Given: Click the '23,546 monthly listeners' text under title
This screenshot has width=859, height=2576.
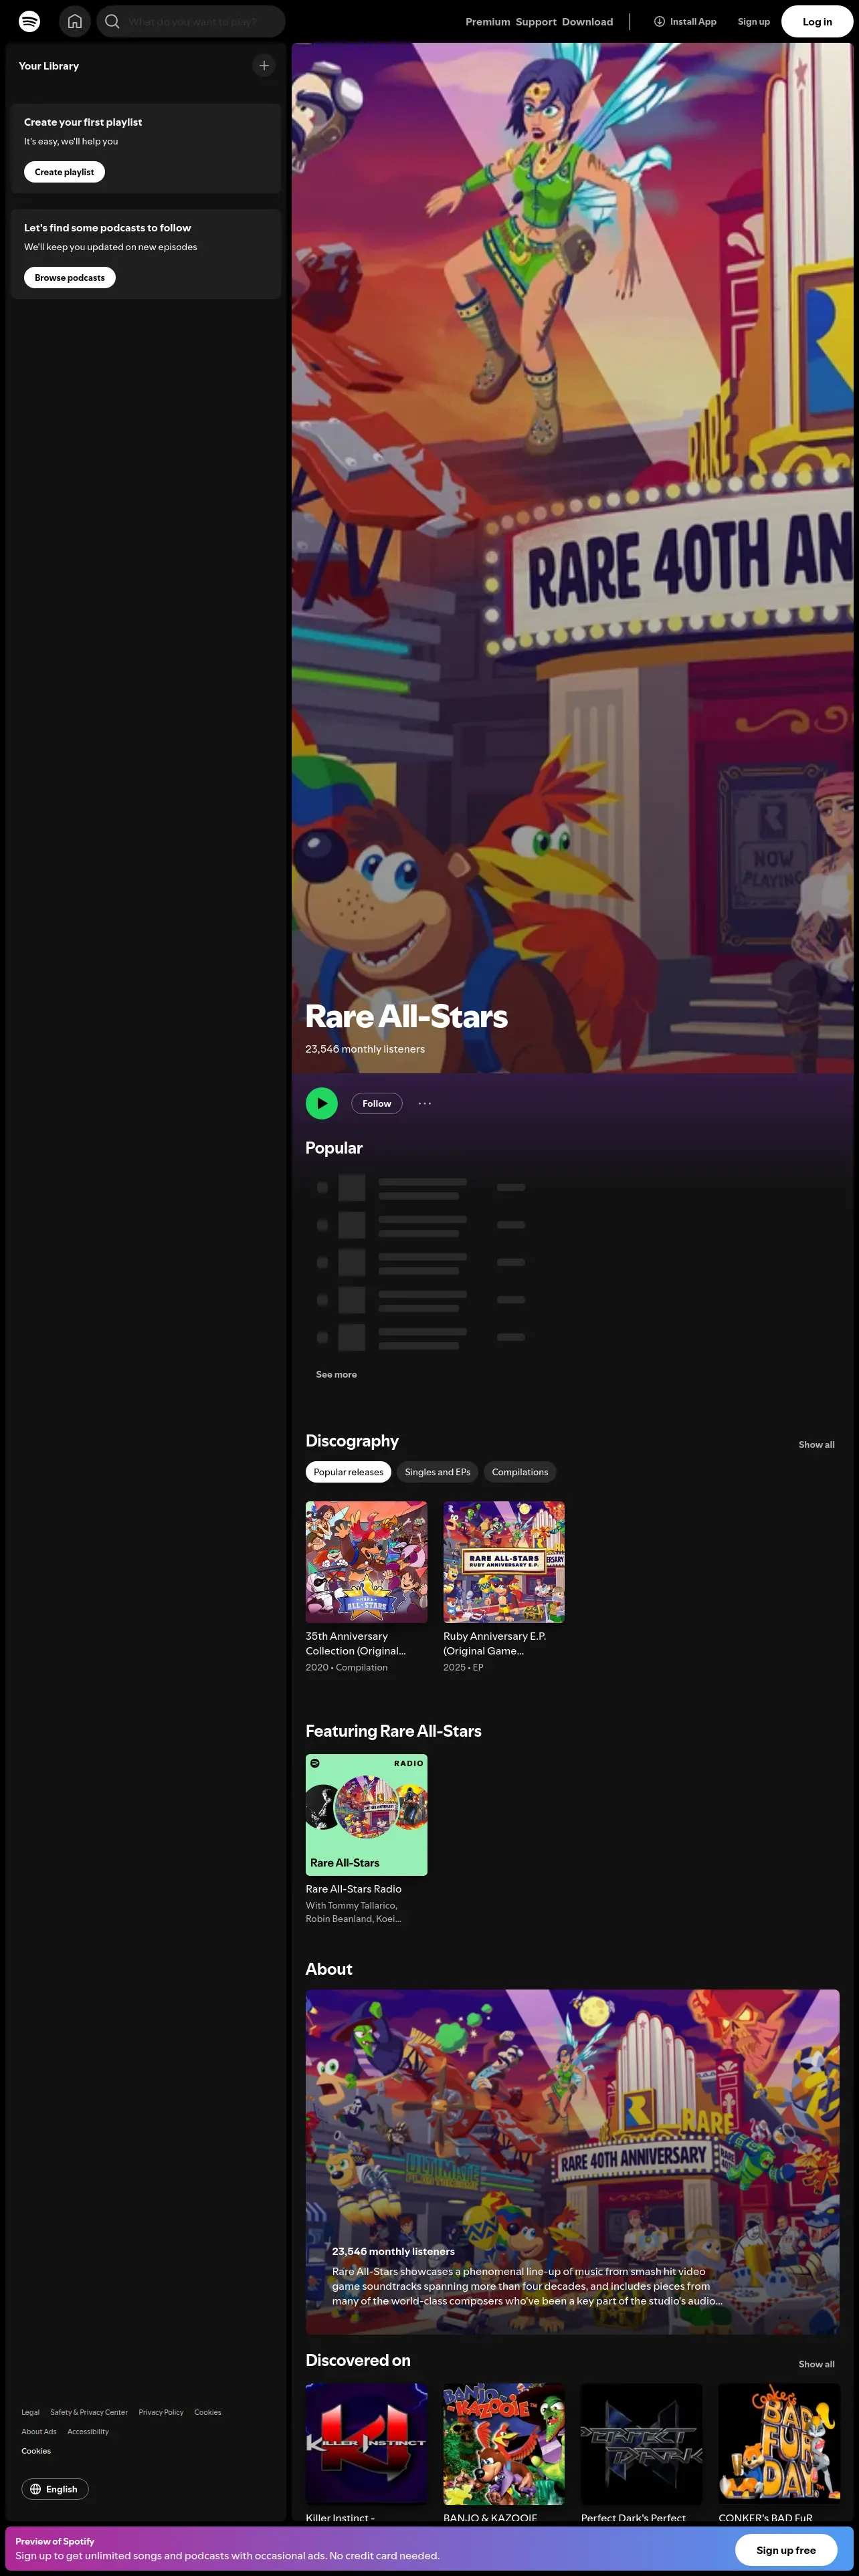Looking at the screenshot, I should (365, 1049).
